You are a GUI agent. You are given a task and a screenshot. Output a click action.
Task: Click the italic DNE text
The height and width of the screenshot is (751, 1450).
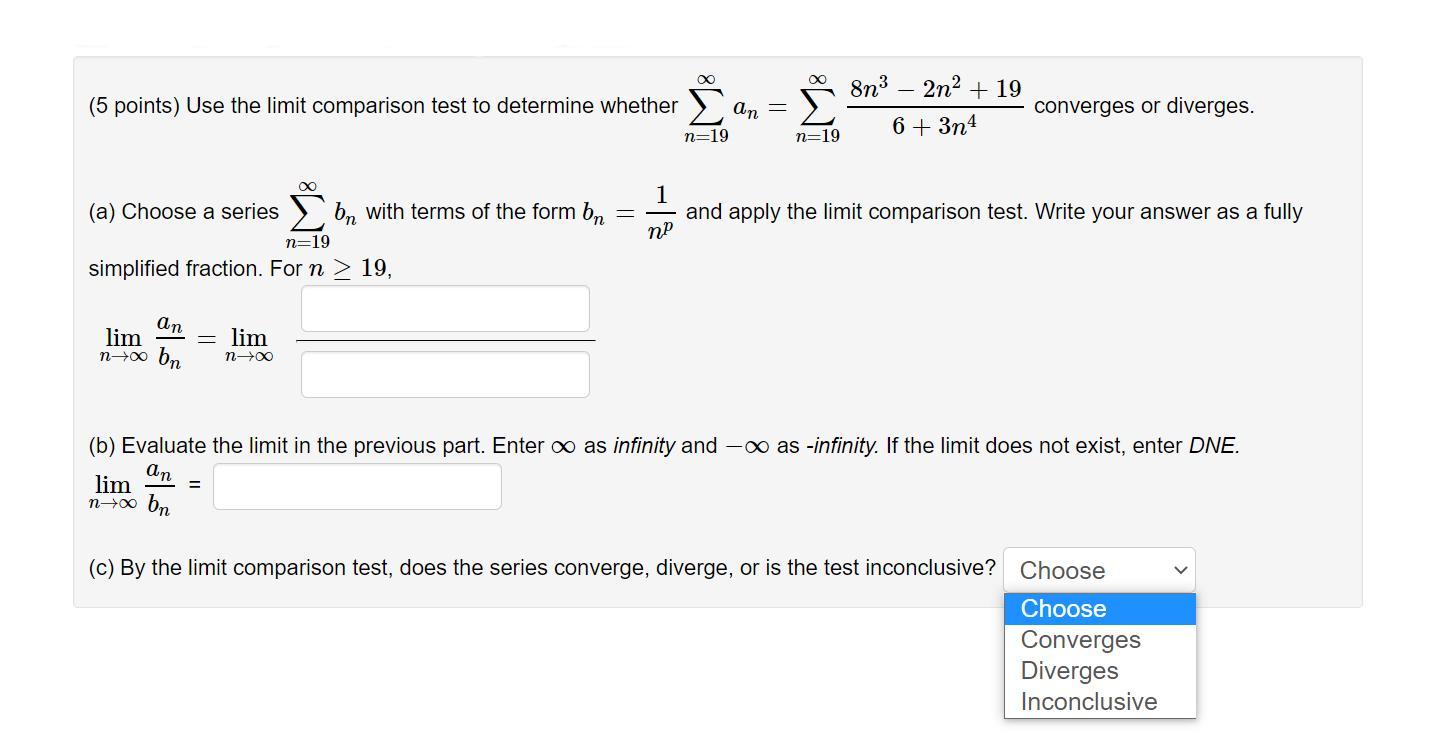coord(1213,446)
